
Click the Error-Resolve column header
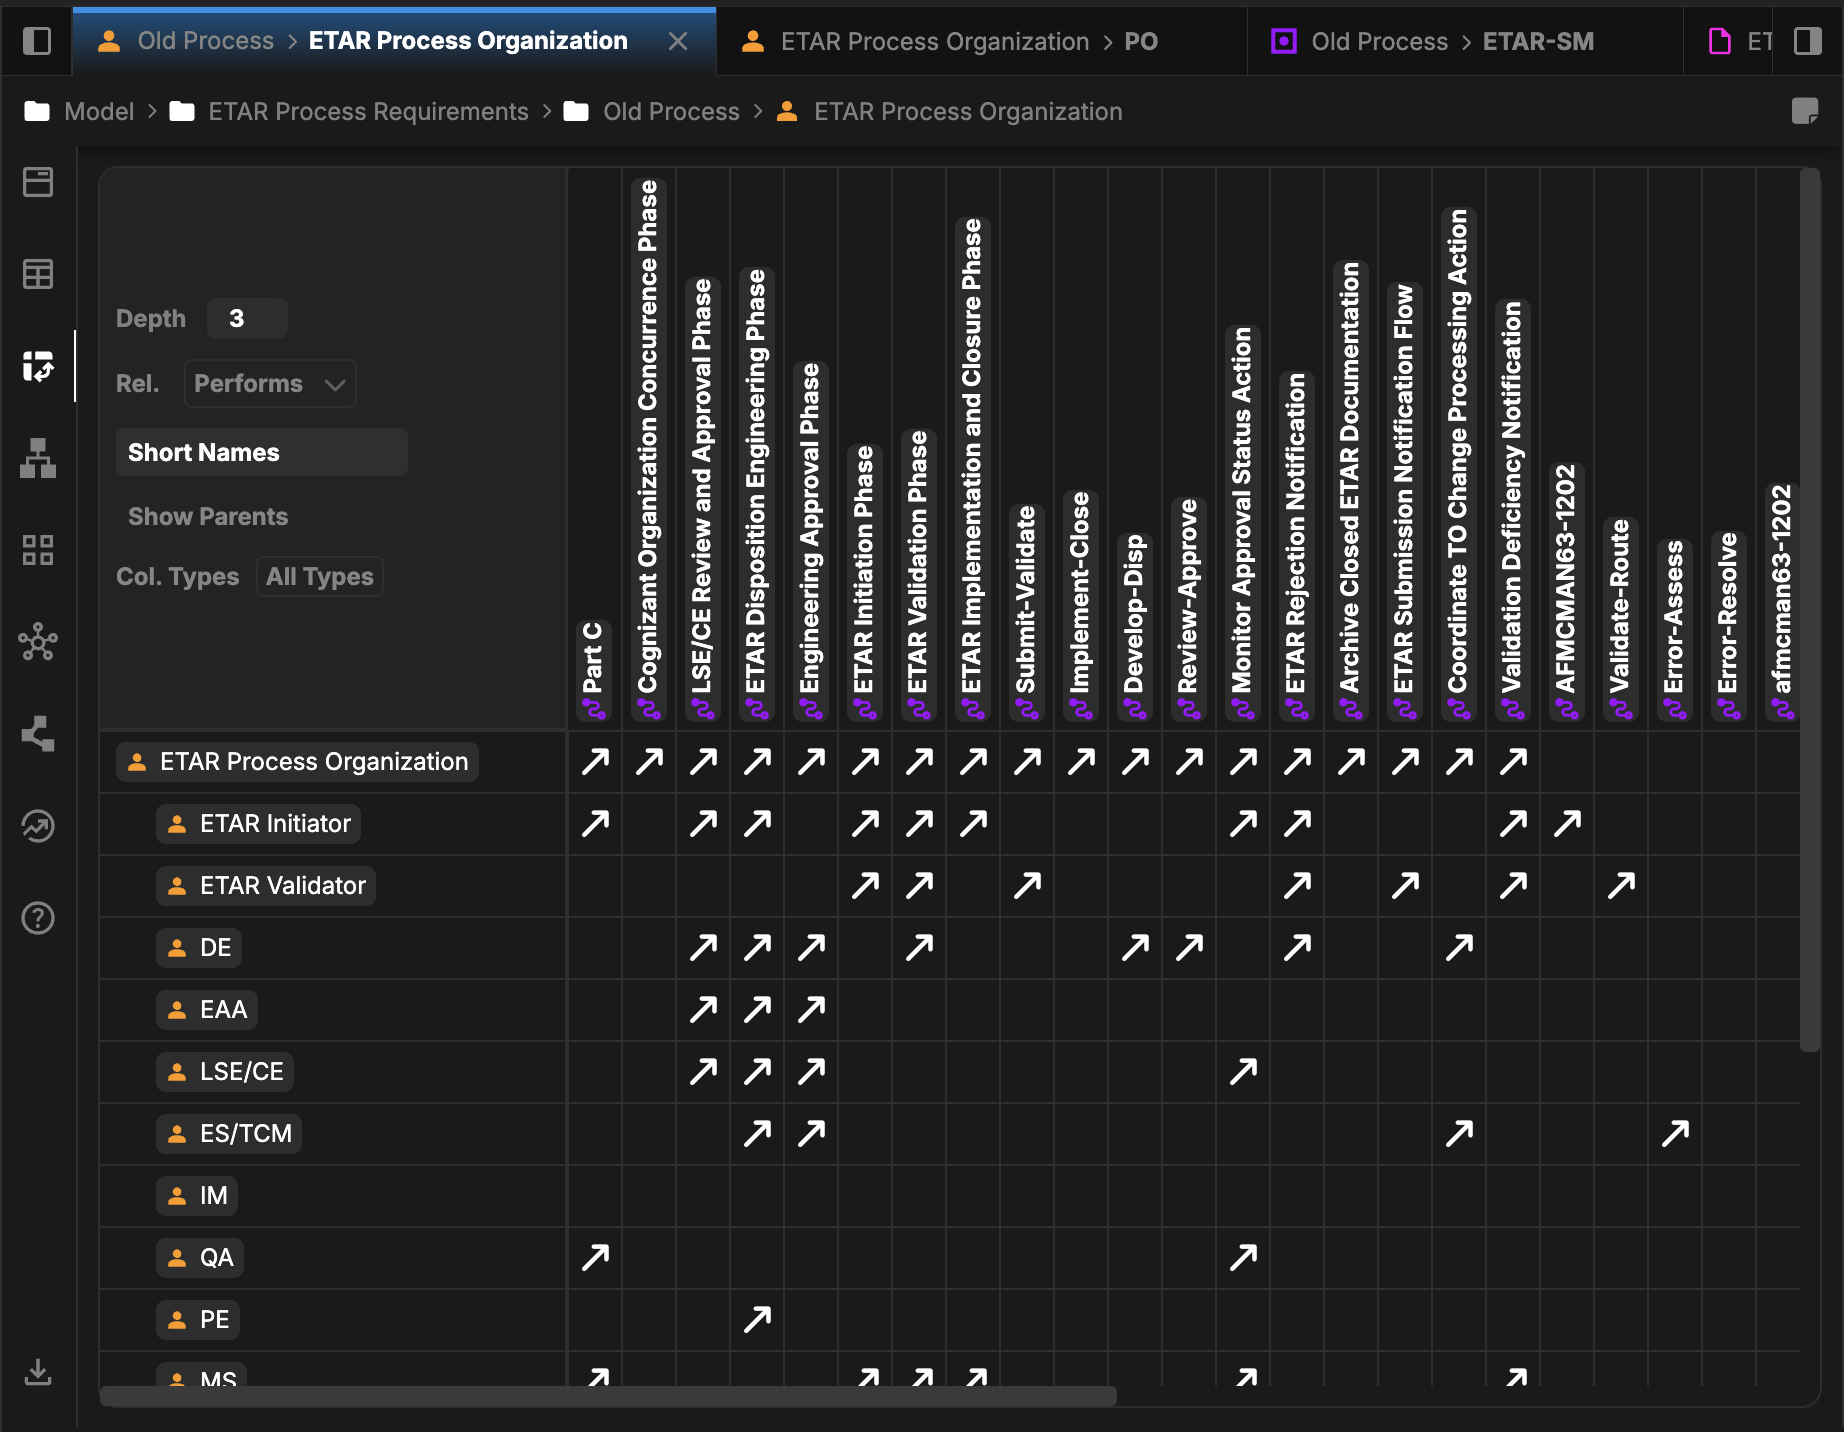(x=1729, y=626)
